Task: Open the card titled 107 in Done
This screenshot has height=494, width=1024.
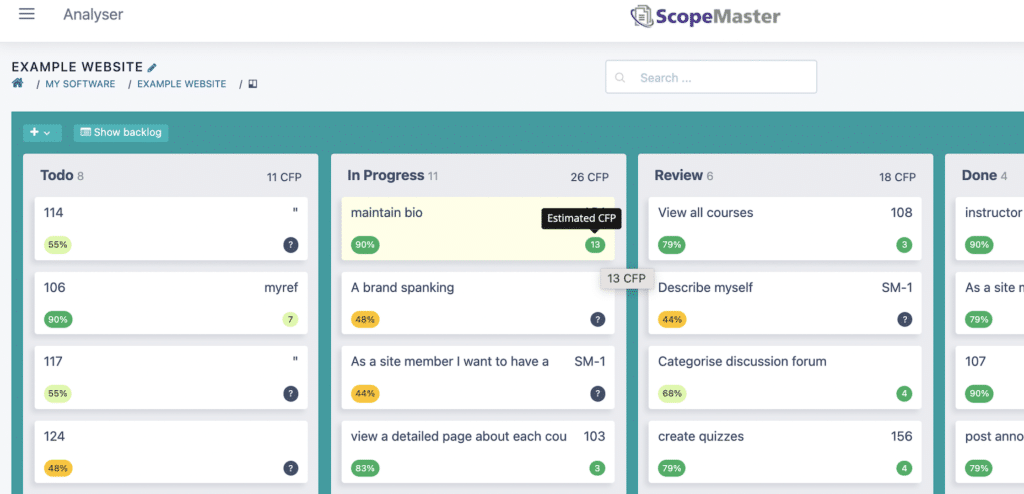Action: [989, 378]
